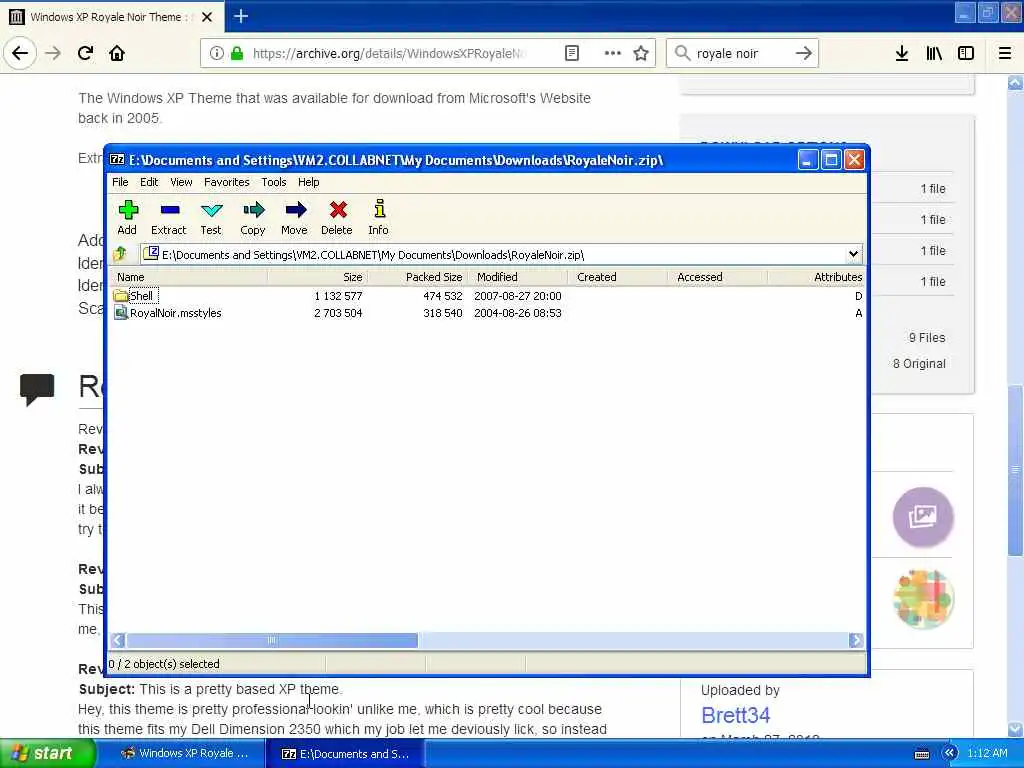Click the tray keyboard icon

pos(922,754)
